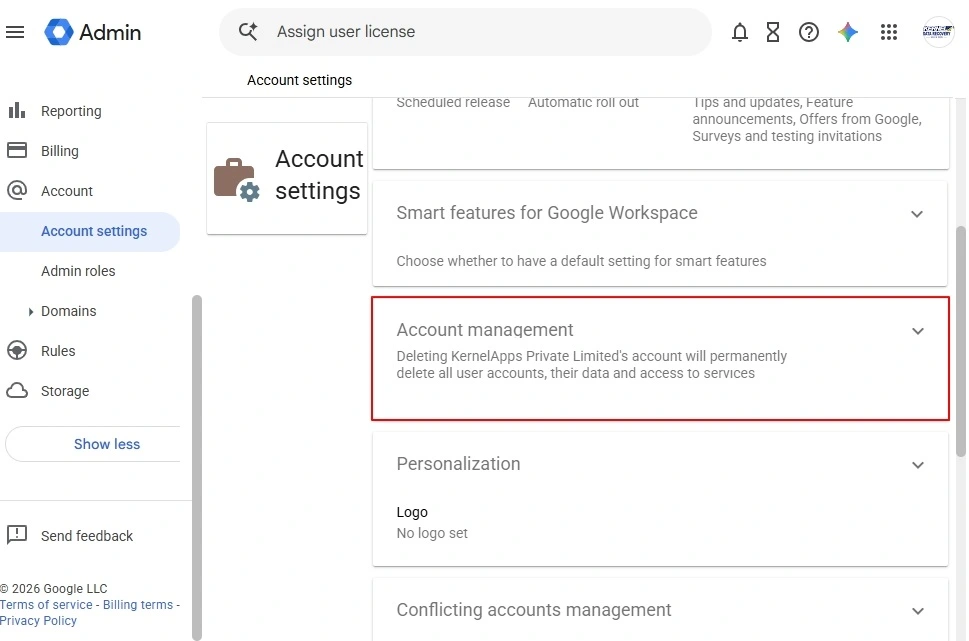
Task: Click the 'No logo set' text
Action: click(x=432, y=533)
